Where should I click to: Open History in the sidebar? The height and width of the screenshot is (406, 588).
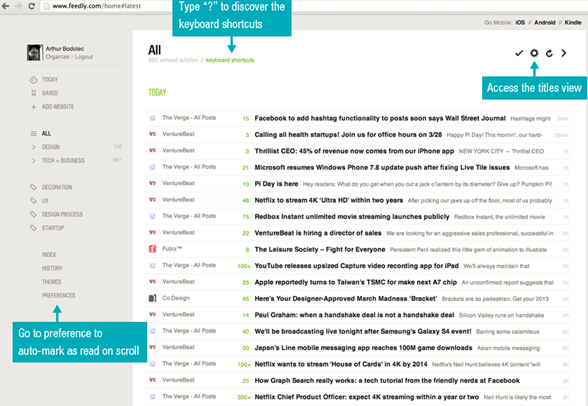[52, 268]
